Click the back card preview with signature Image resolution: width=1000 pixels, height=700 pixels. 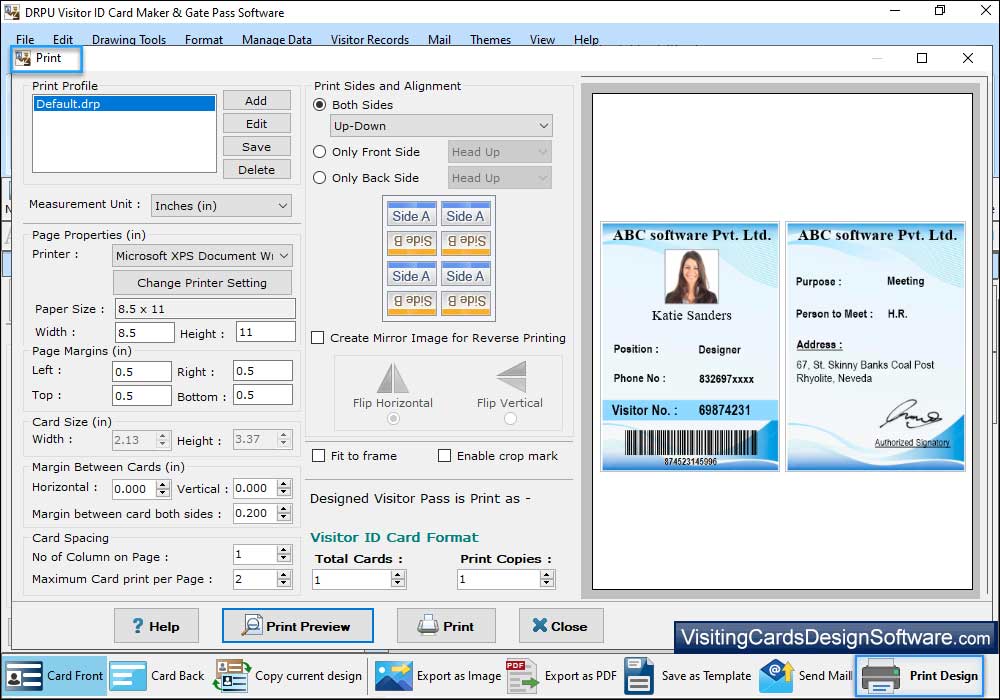click(876, 346)
